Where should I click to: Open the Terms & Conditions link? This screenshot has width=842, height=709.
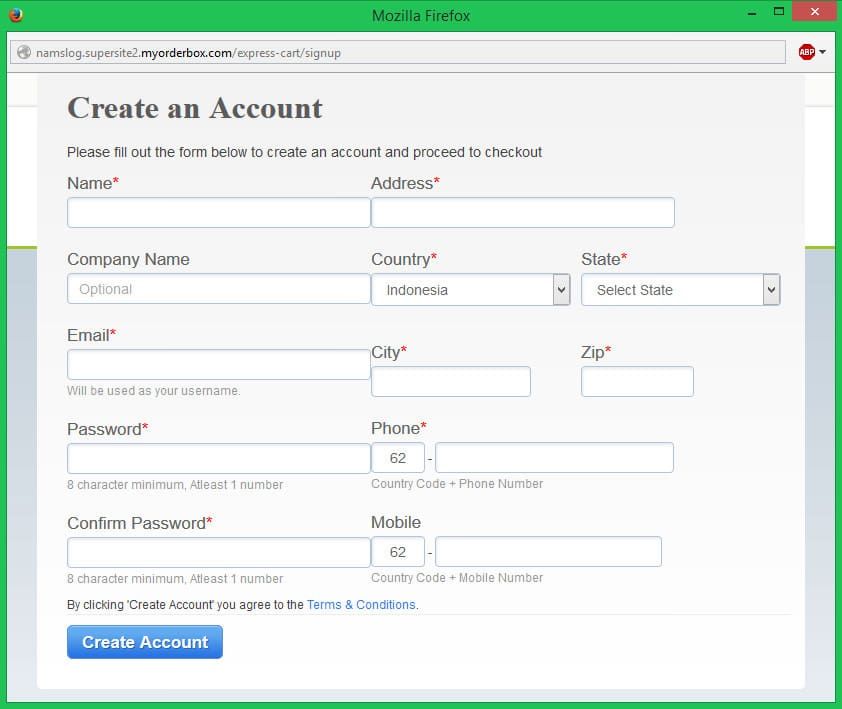(x=361, y=605)
